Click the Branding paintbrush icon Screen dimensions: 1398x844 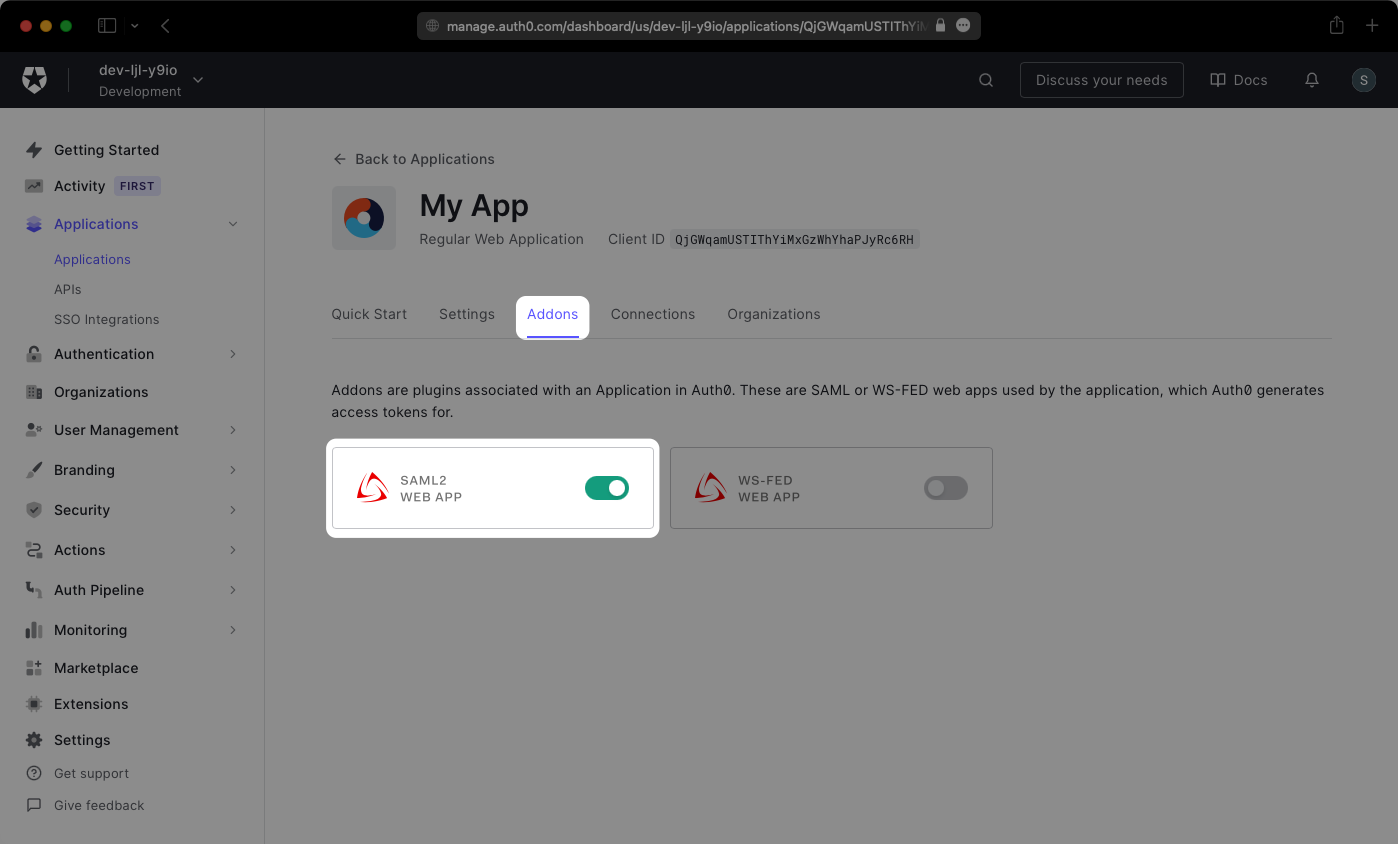coord(36,470)
